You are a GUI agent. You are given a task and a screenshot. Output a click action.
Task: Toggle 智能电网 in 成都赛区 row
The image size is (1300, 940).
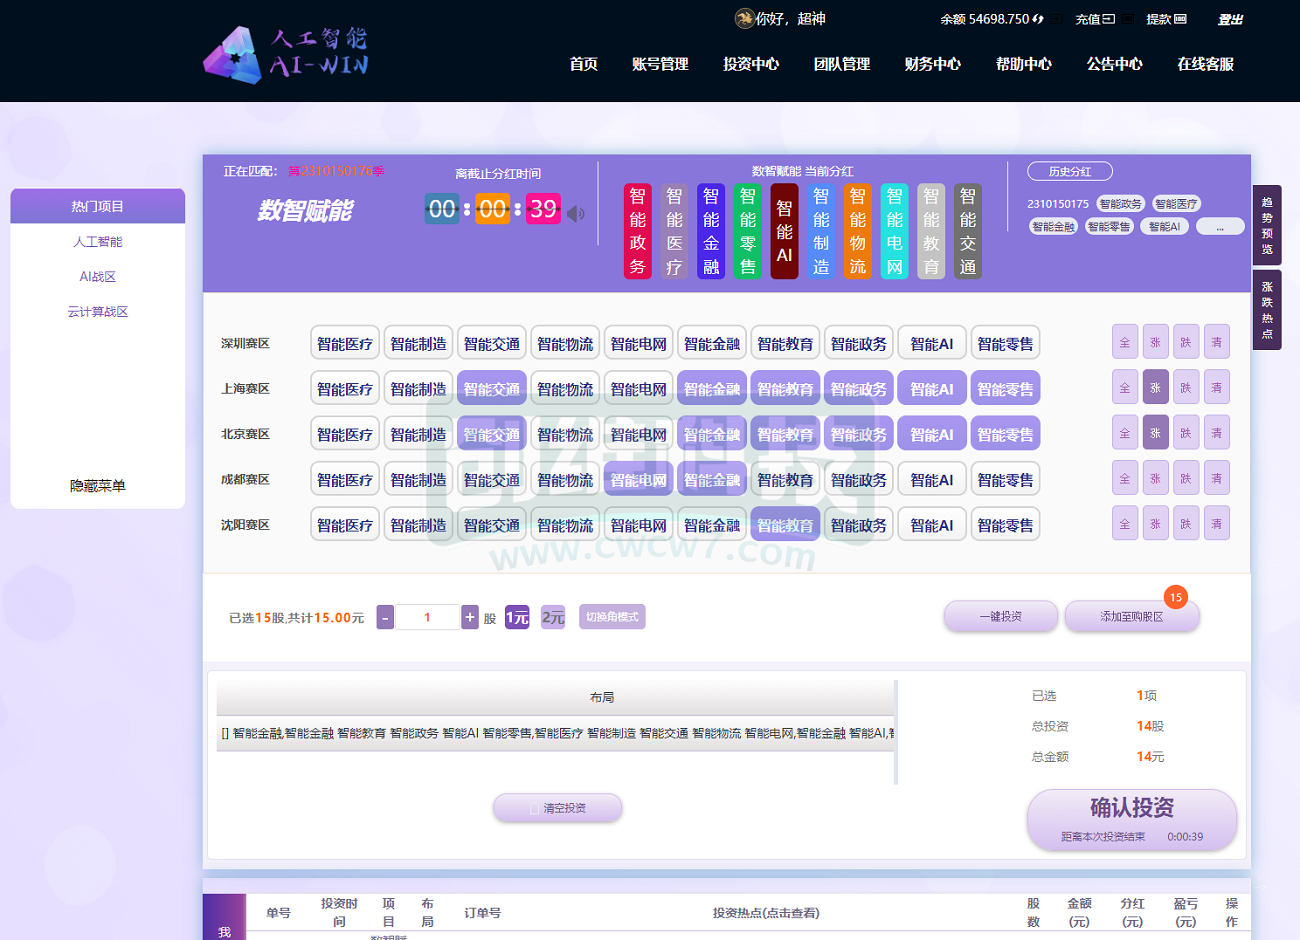coord(638,479)
